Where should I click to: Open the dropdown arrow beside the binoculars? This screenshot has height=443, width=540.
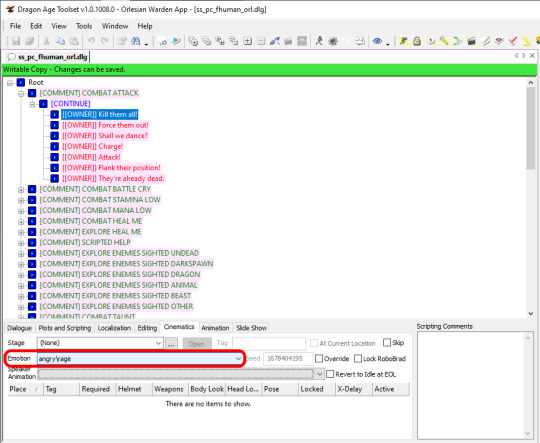tap(146, 44)
